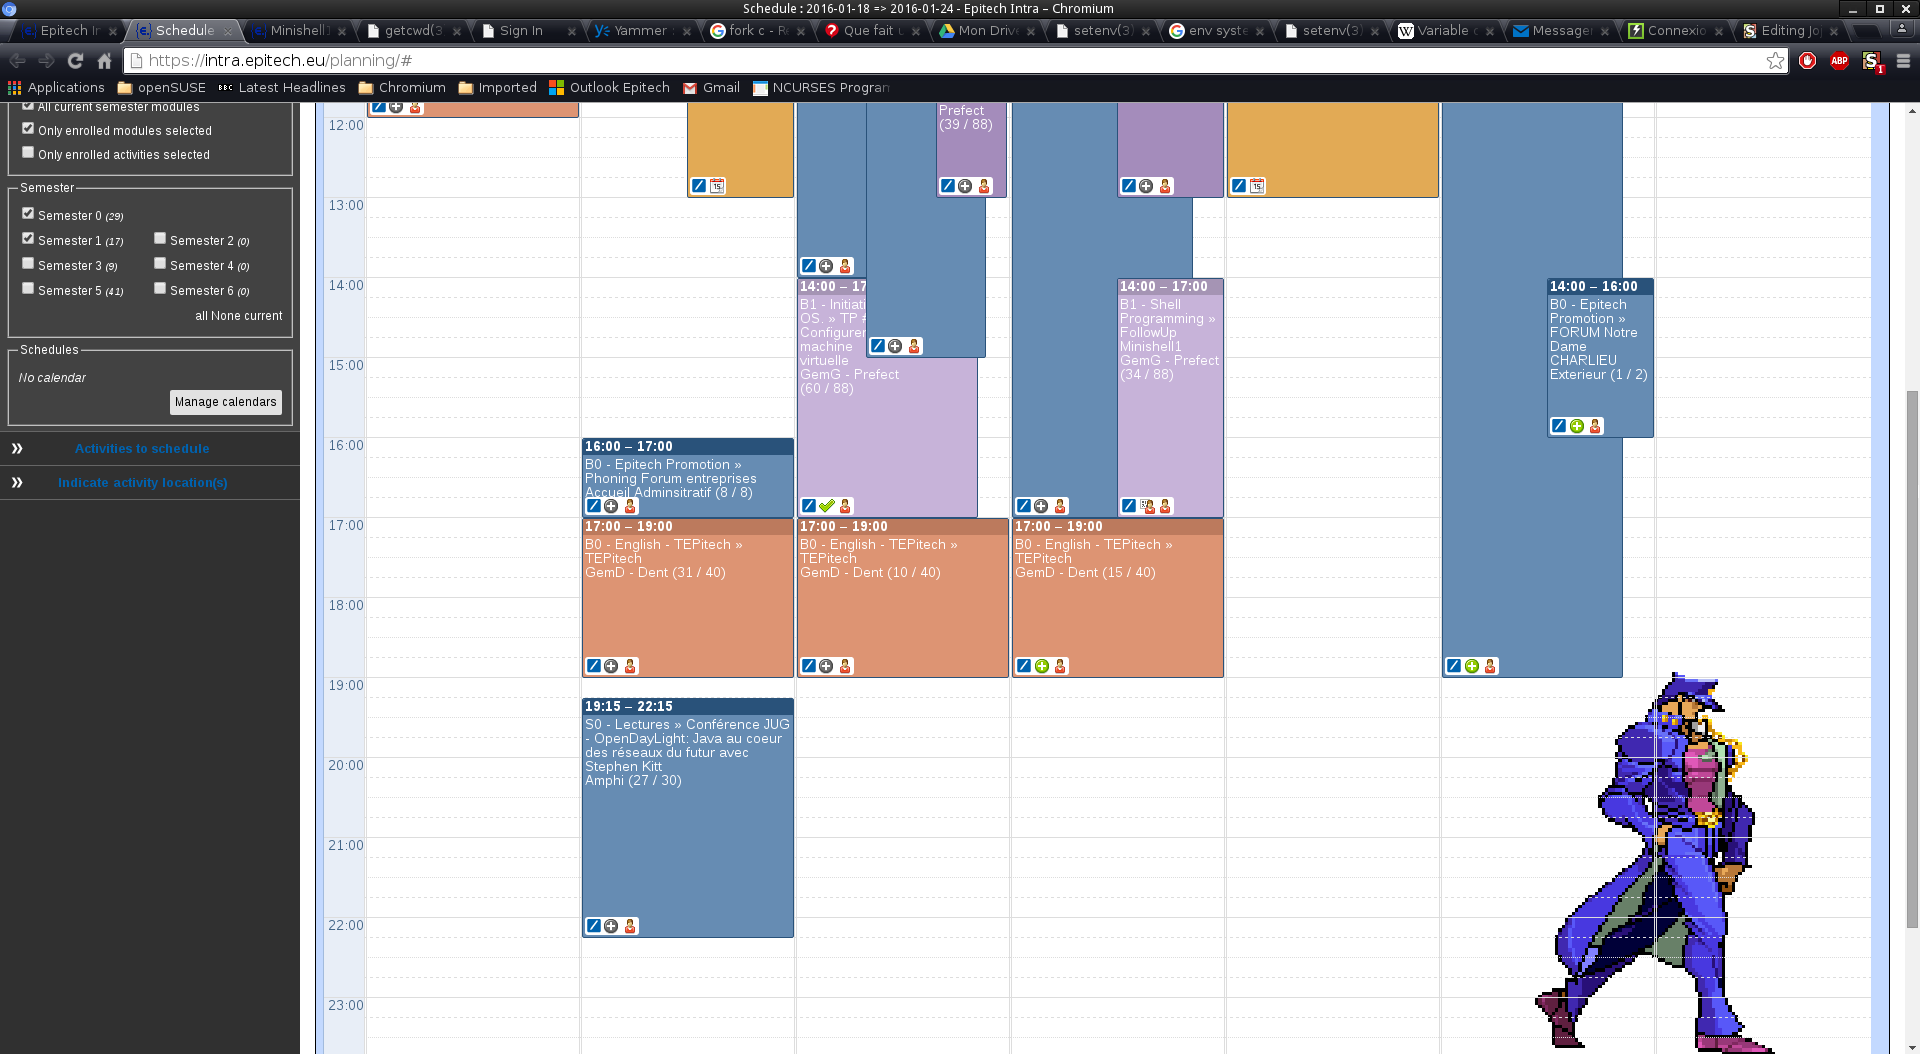Bookmark this page with the star icon
1920x1057 pixels.
tap(1775, 61)
